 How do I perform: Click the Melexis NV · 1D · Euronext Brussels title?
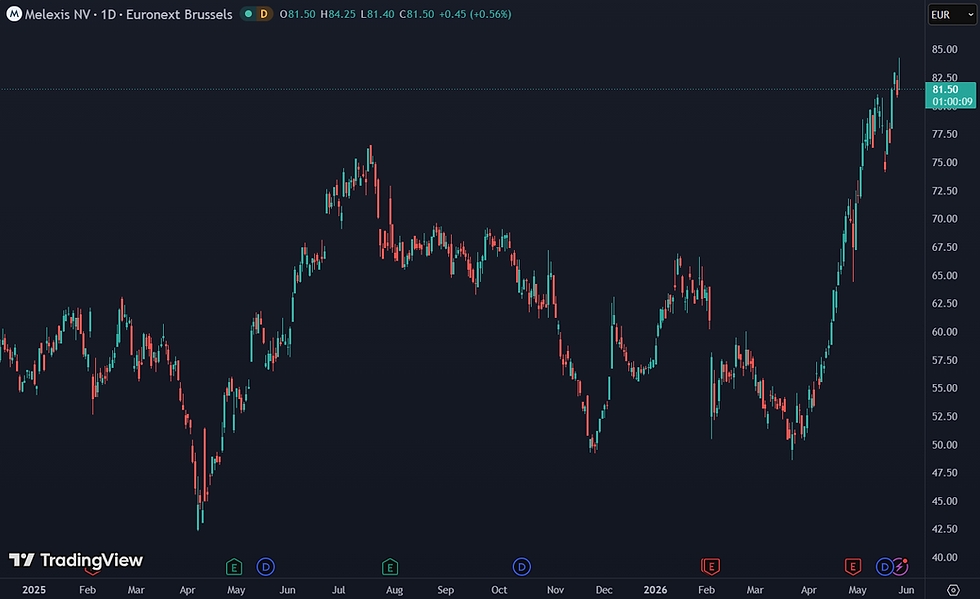[128, 14]
